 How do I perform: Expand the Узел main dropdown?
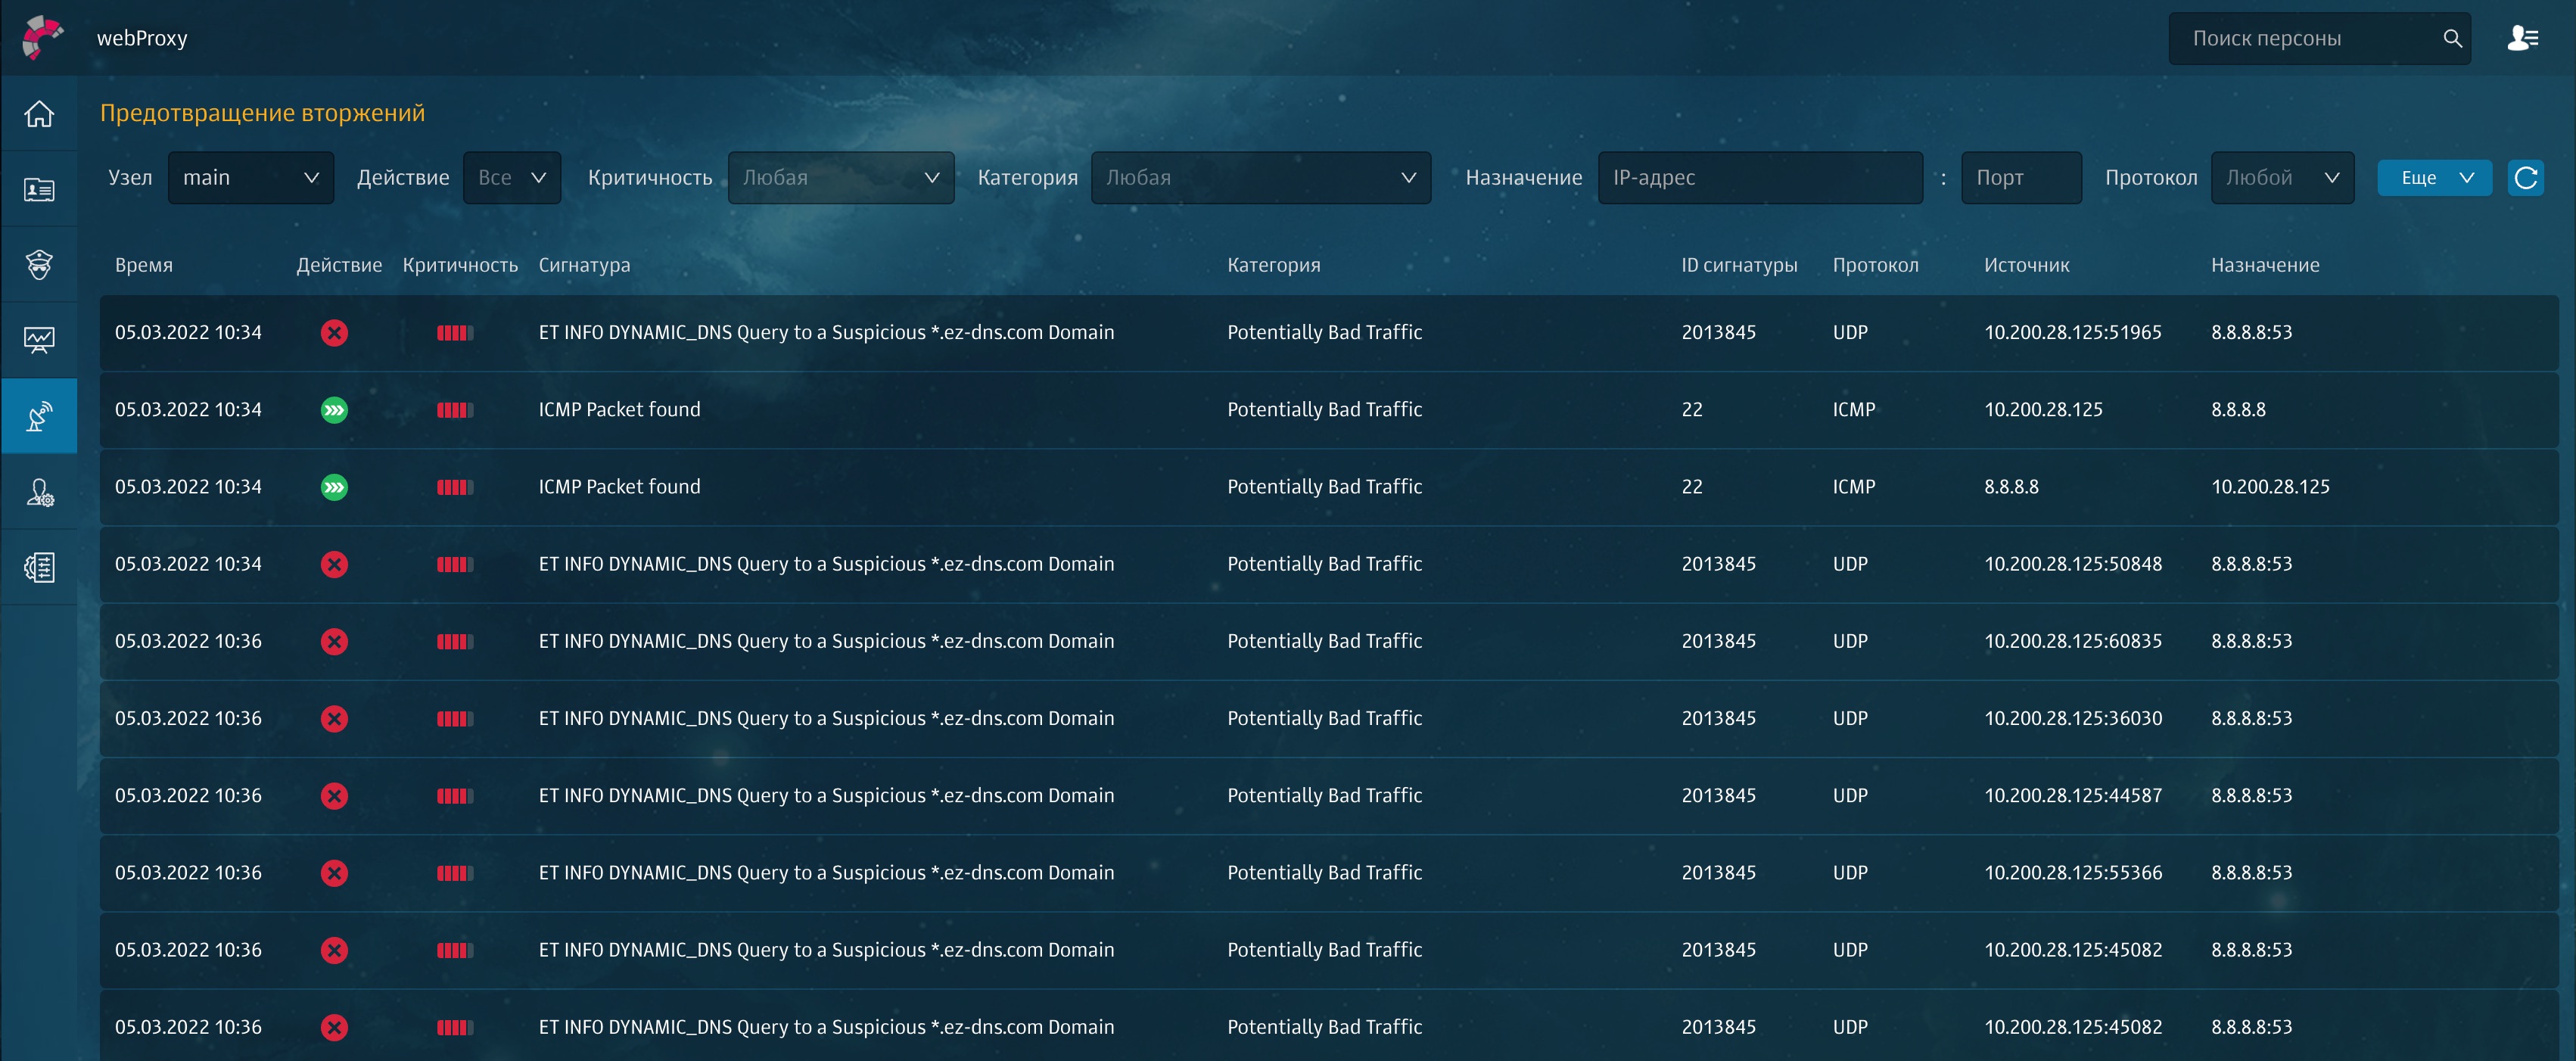tap(251, 178)
